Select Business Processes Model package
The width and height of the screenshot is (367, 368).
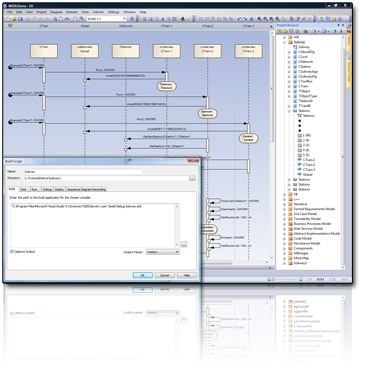(x=312, y=224)
